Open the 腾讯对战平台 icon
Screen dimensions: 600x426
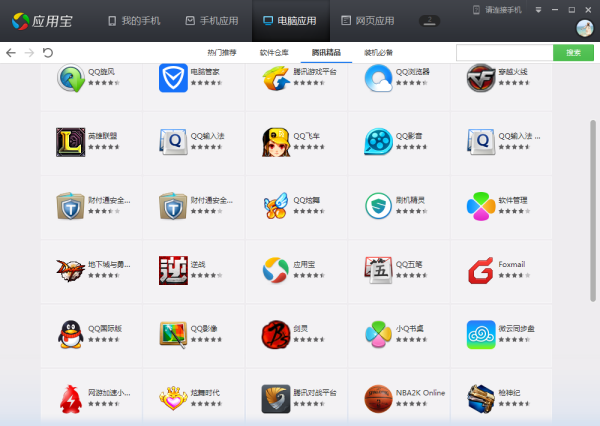click(276, 399)
